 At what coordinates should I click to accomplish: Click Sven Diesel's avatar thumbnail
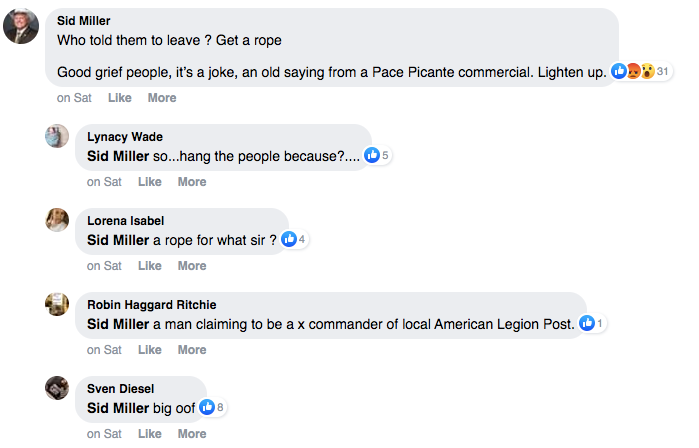(57, 388)
